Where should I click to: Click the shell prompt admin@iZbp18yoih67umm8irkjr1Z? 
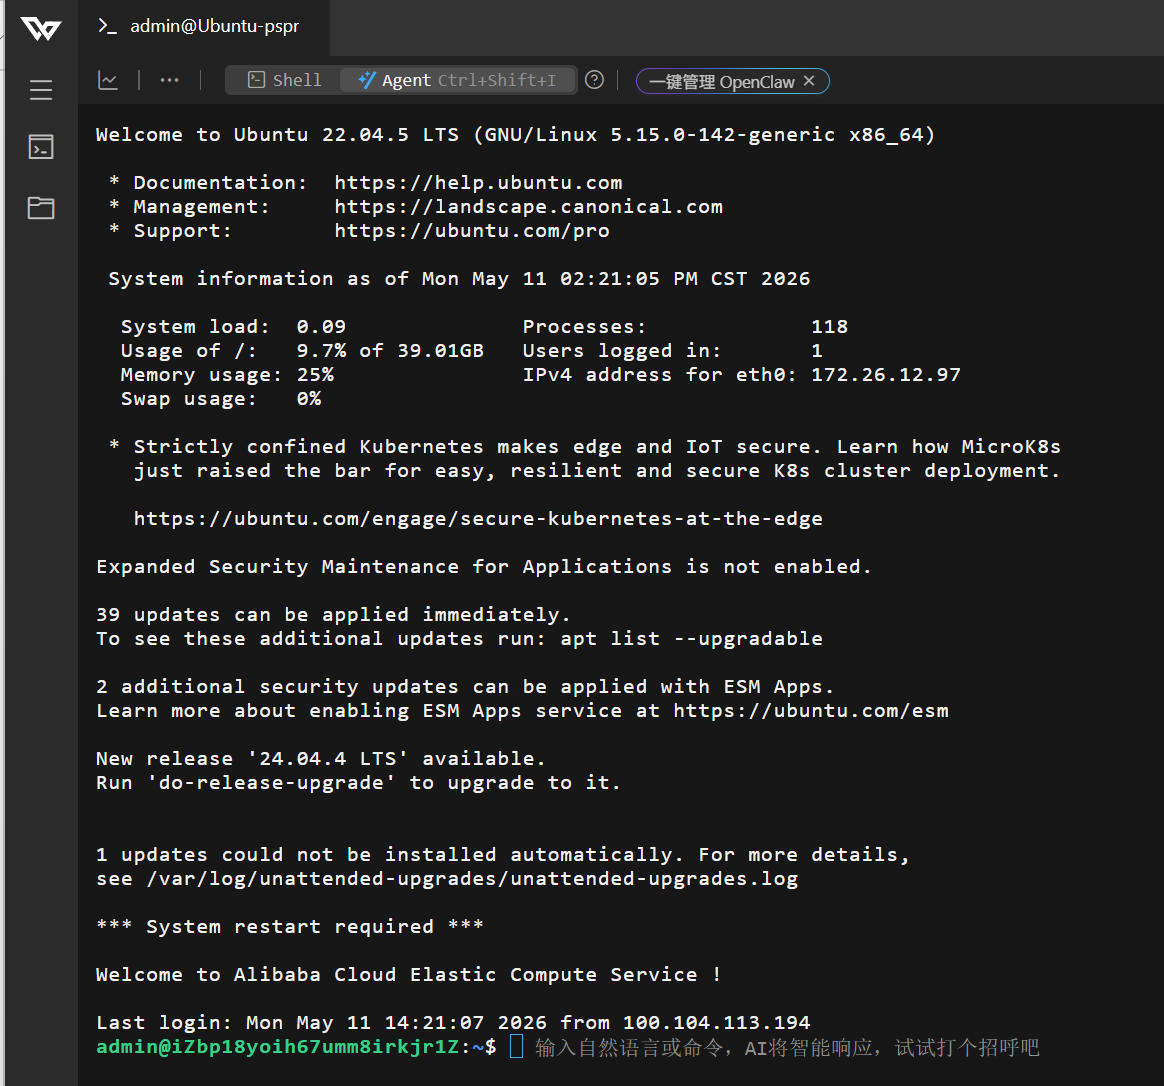tap(278, 1047)
